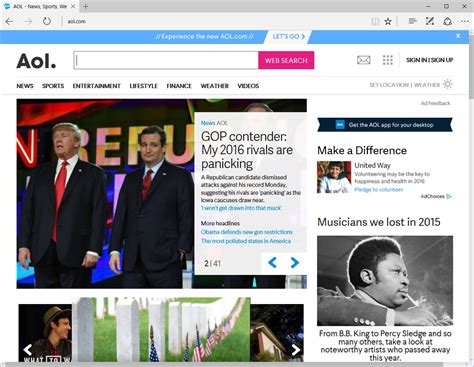Open a new tab with plus button
The height and width of the screenshot is (367, 474).
tap(86, 6)
